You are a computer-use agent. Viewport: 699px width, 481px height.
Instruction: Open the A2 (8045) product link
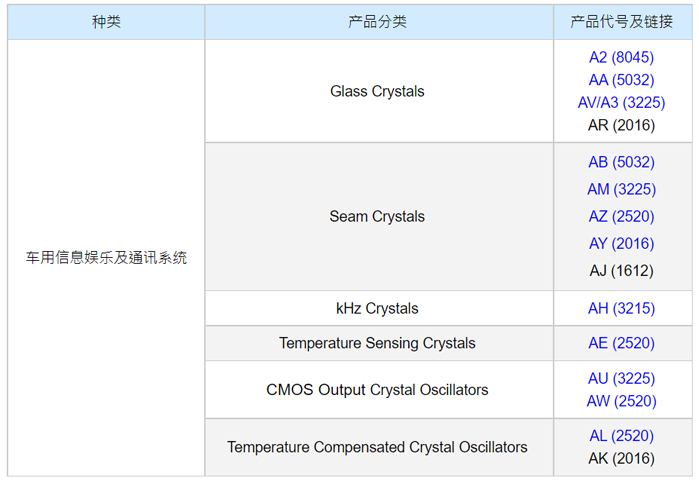click(x=621, y=57)
